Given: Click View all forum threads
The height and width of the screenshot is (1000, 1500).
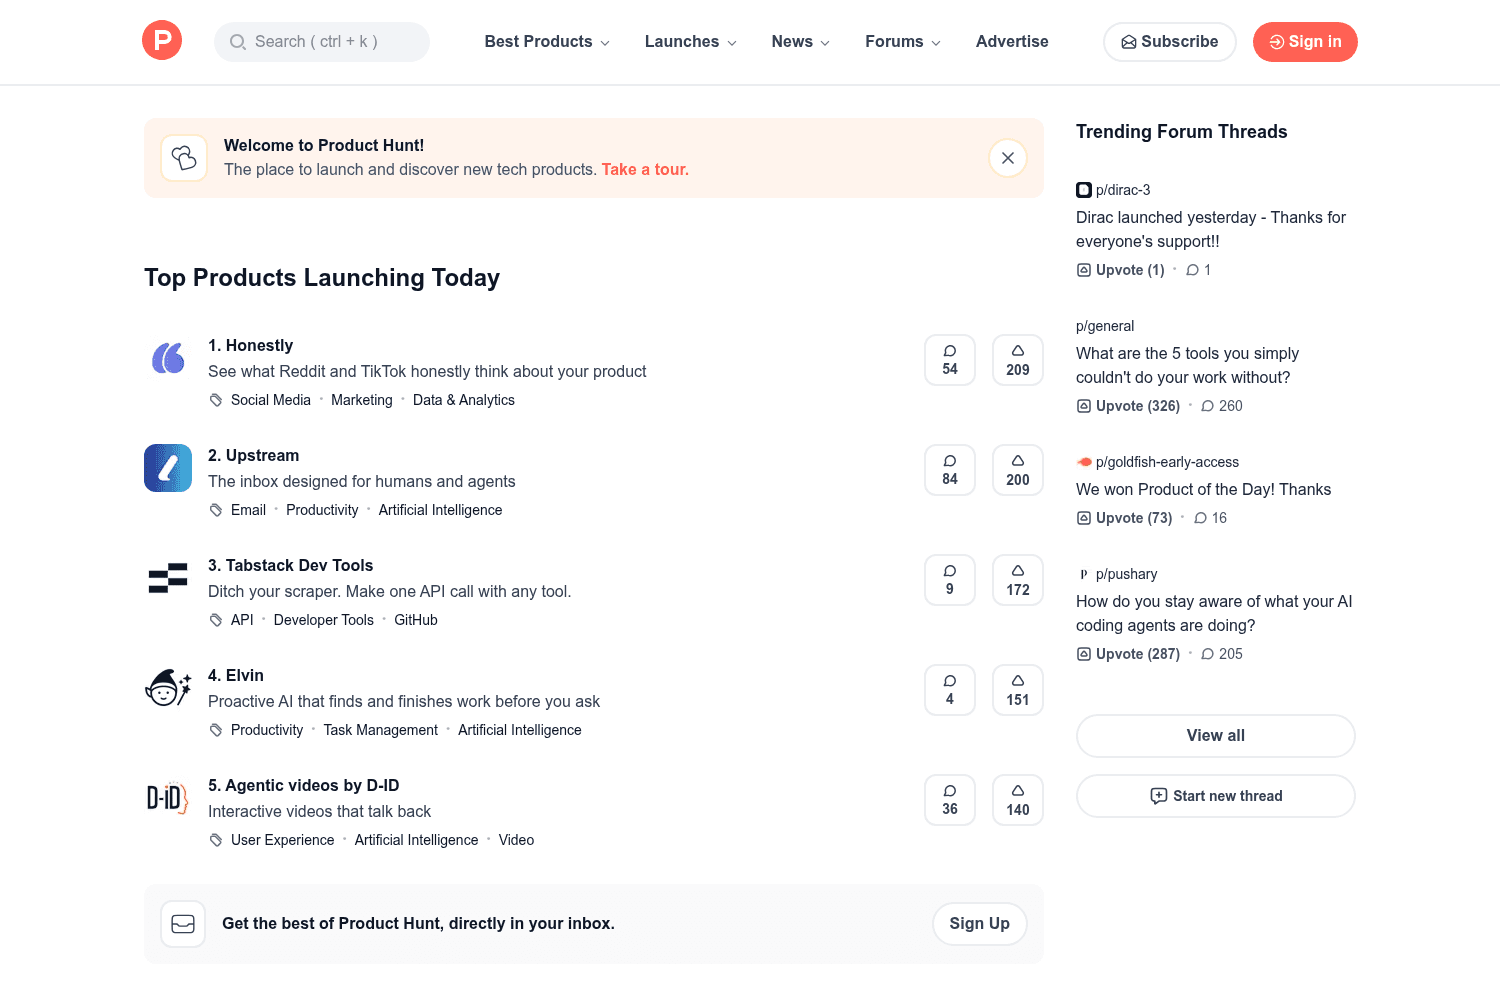Looking at the screenshot, I should (1216, 736).
